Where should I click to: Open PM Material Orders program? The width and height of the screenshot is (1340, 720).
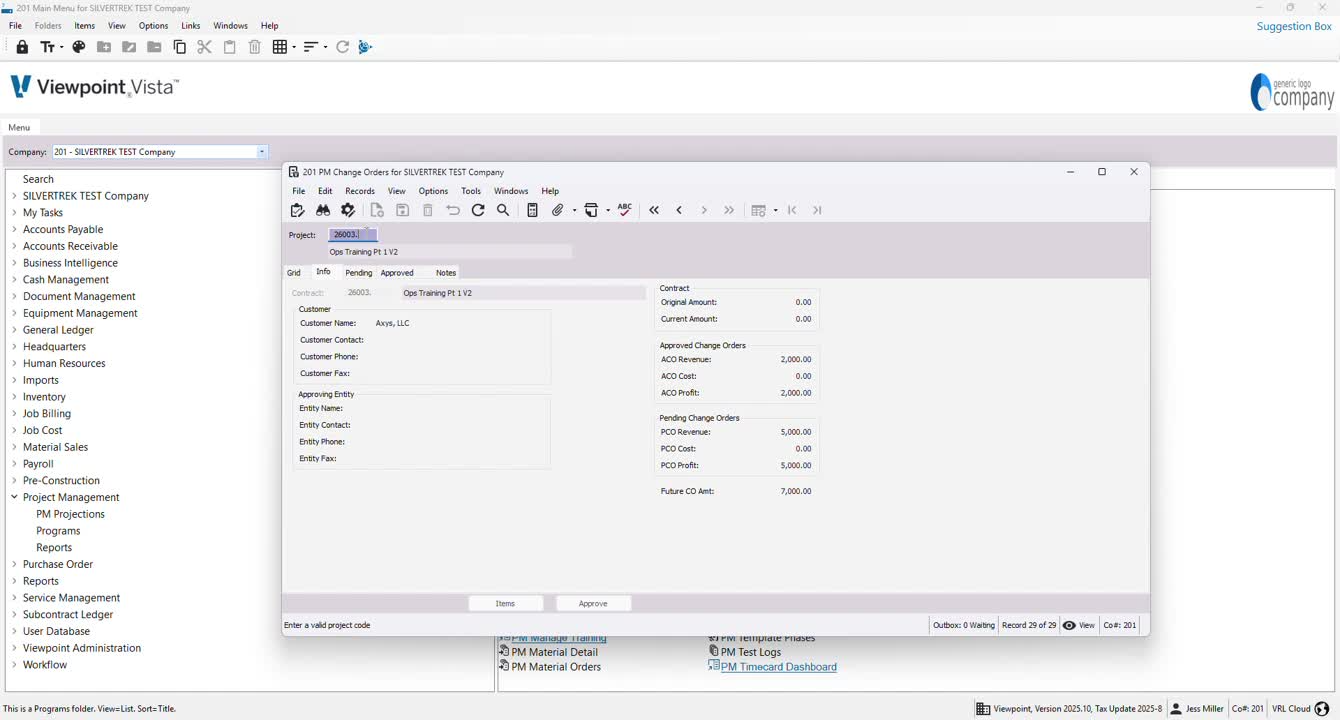tap(556, 667)
